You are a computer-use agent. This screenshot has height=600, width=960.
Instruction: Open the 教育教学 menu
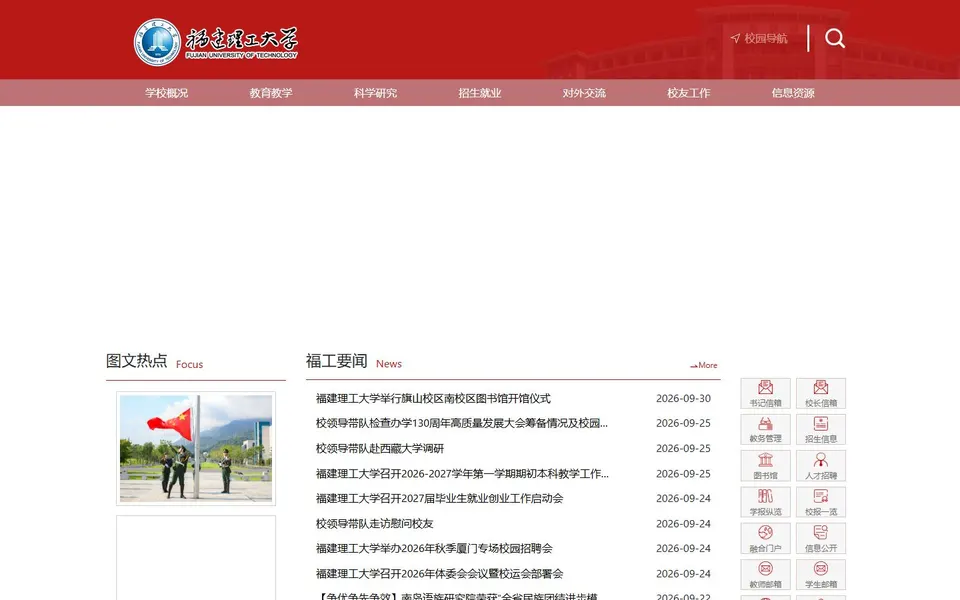click(271, 93)
